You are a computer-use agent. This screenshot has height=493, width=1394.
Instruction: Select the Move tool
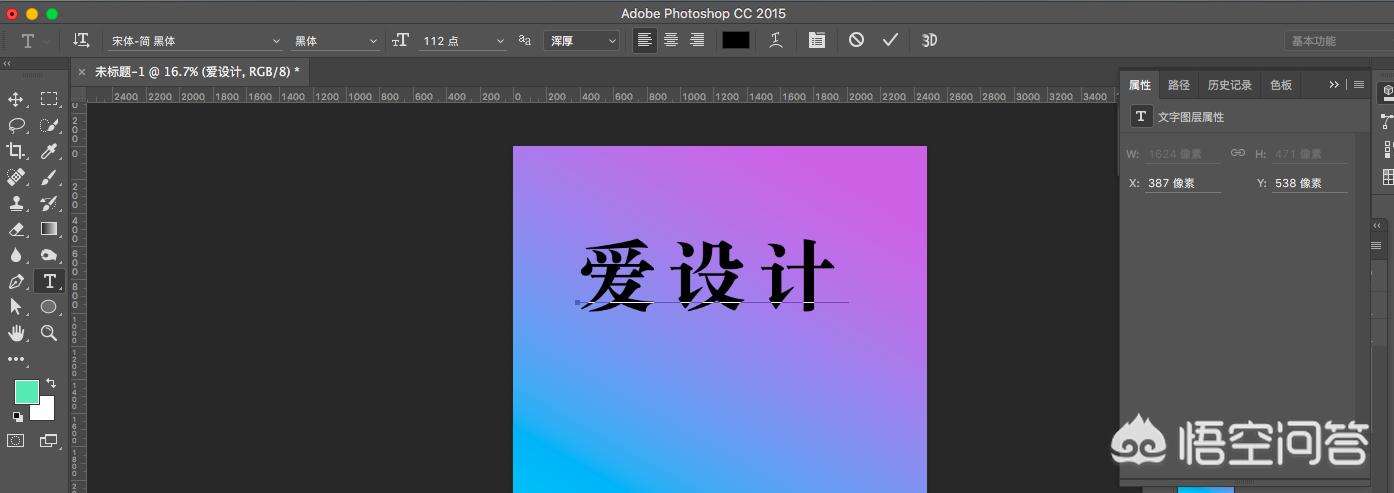(x=16, y=99)
